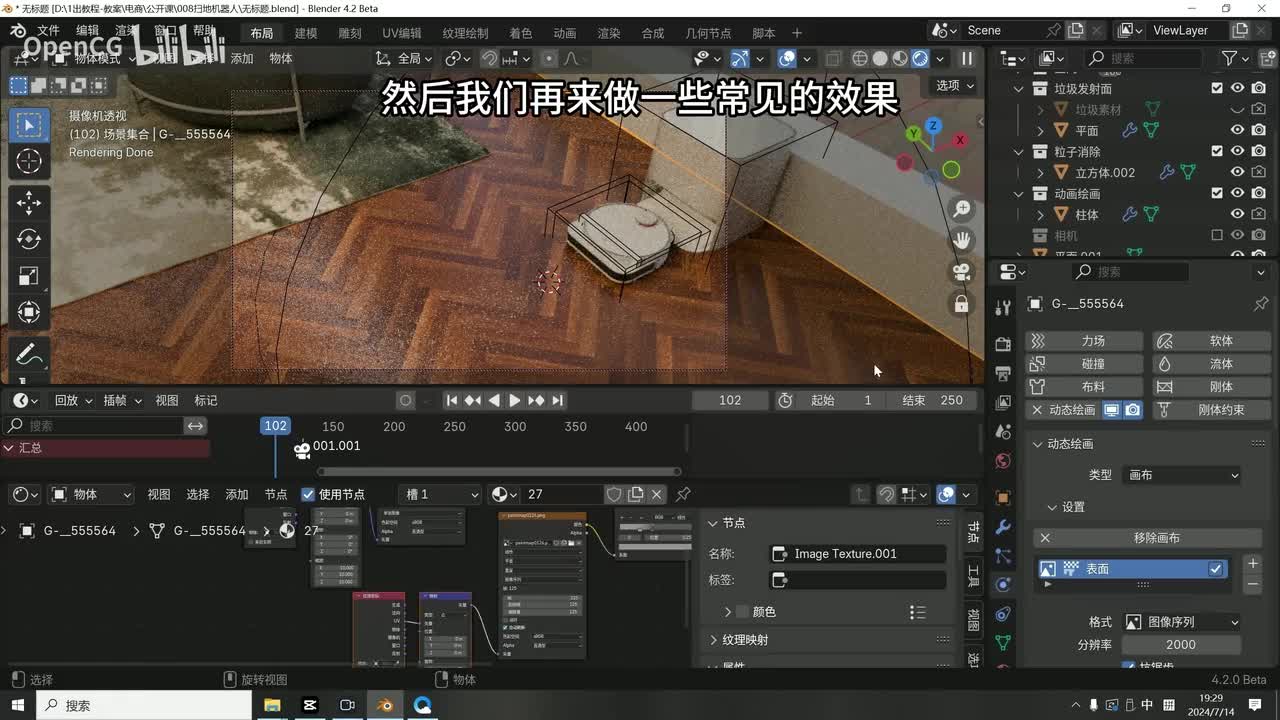Select the box select tool
The width and height of the screenshot is (1280, 720).
click(29, 124)
